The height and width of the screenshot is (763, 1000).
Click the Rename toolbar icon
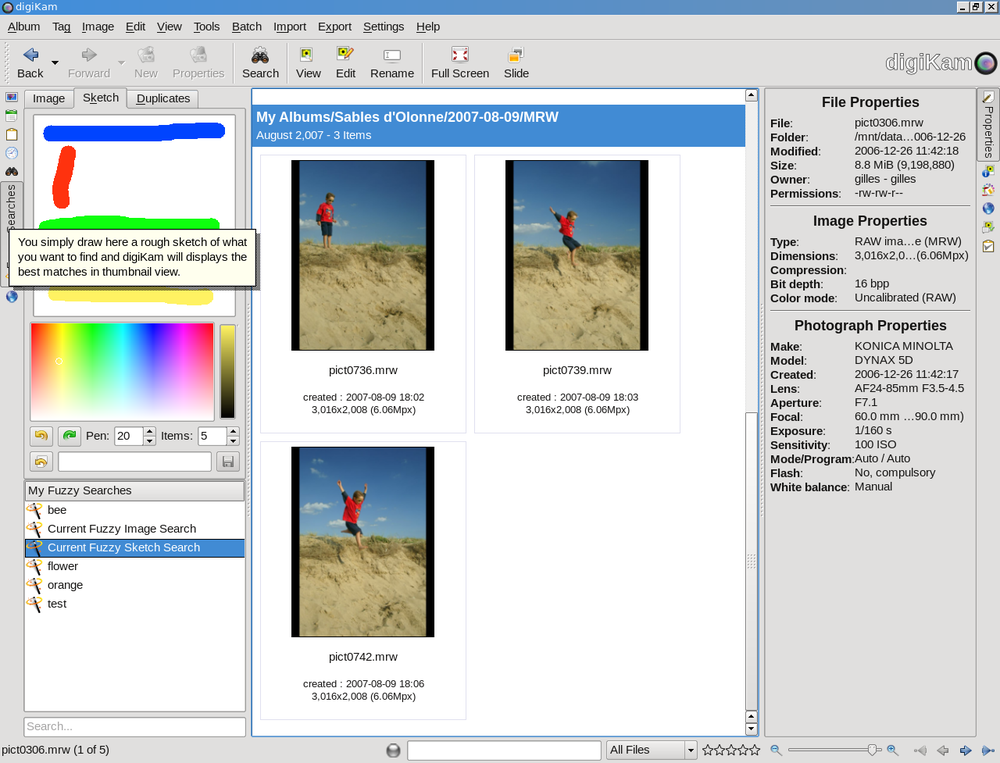pos(392,62)
